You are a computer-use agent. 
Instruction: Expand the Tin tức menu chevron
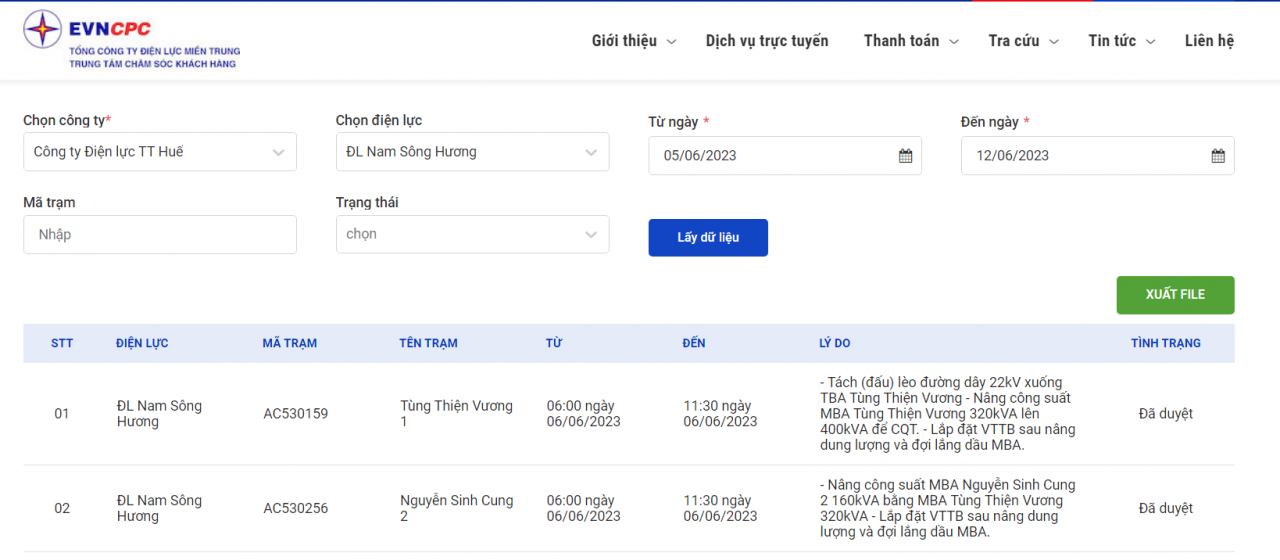coord(1151,42)
